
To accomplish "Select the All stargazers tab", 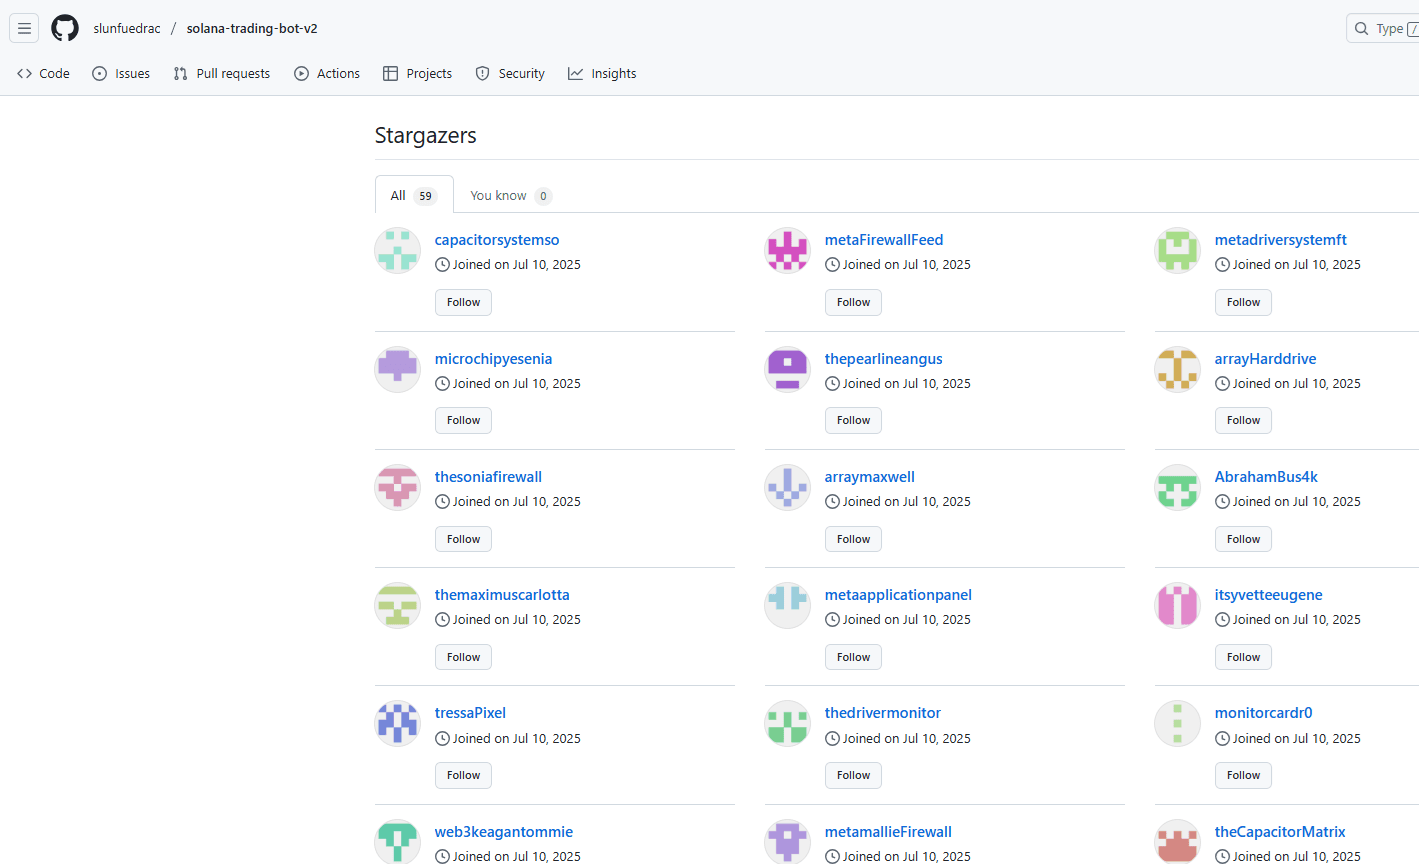I will pos(414,195).
